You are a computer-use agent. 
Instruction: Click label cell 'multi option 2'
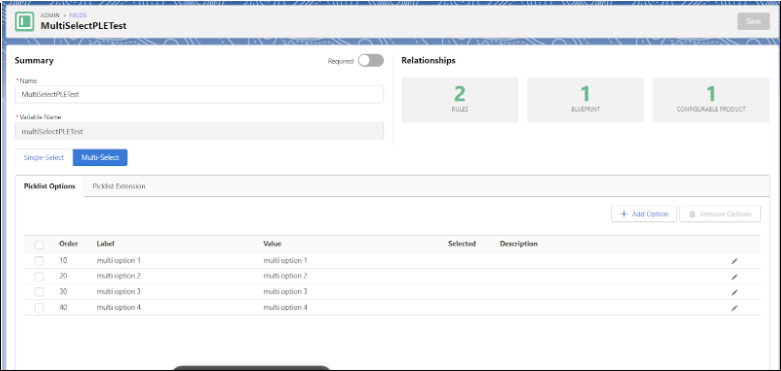point(119,276)
